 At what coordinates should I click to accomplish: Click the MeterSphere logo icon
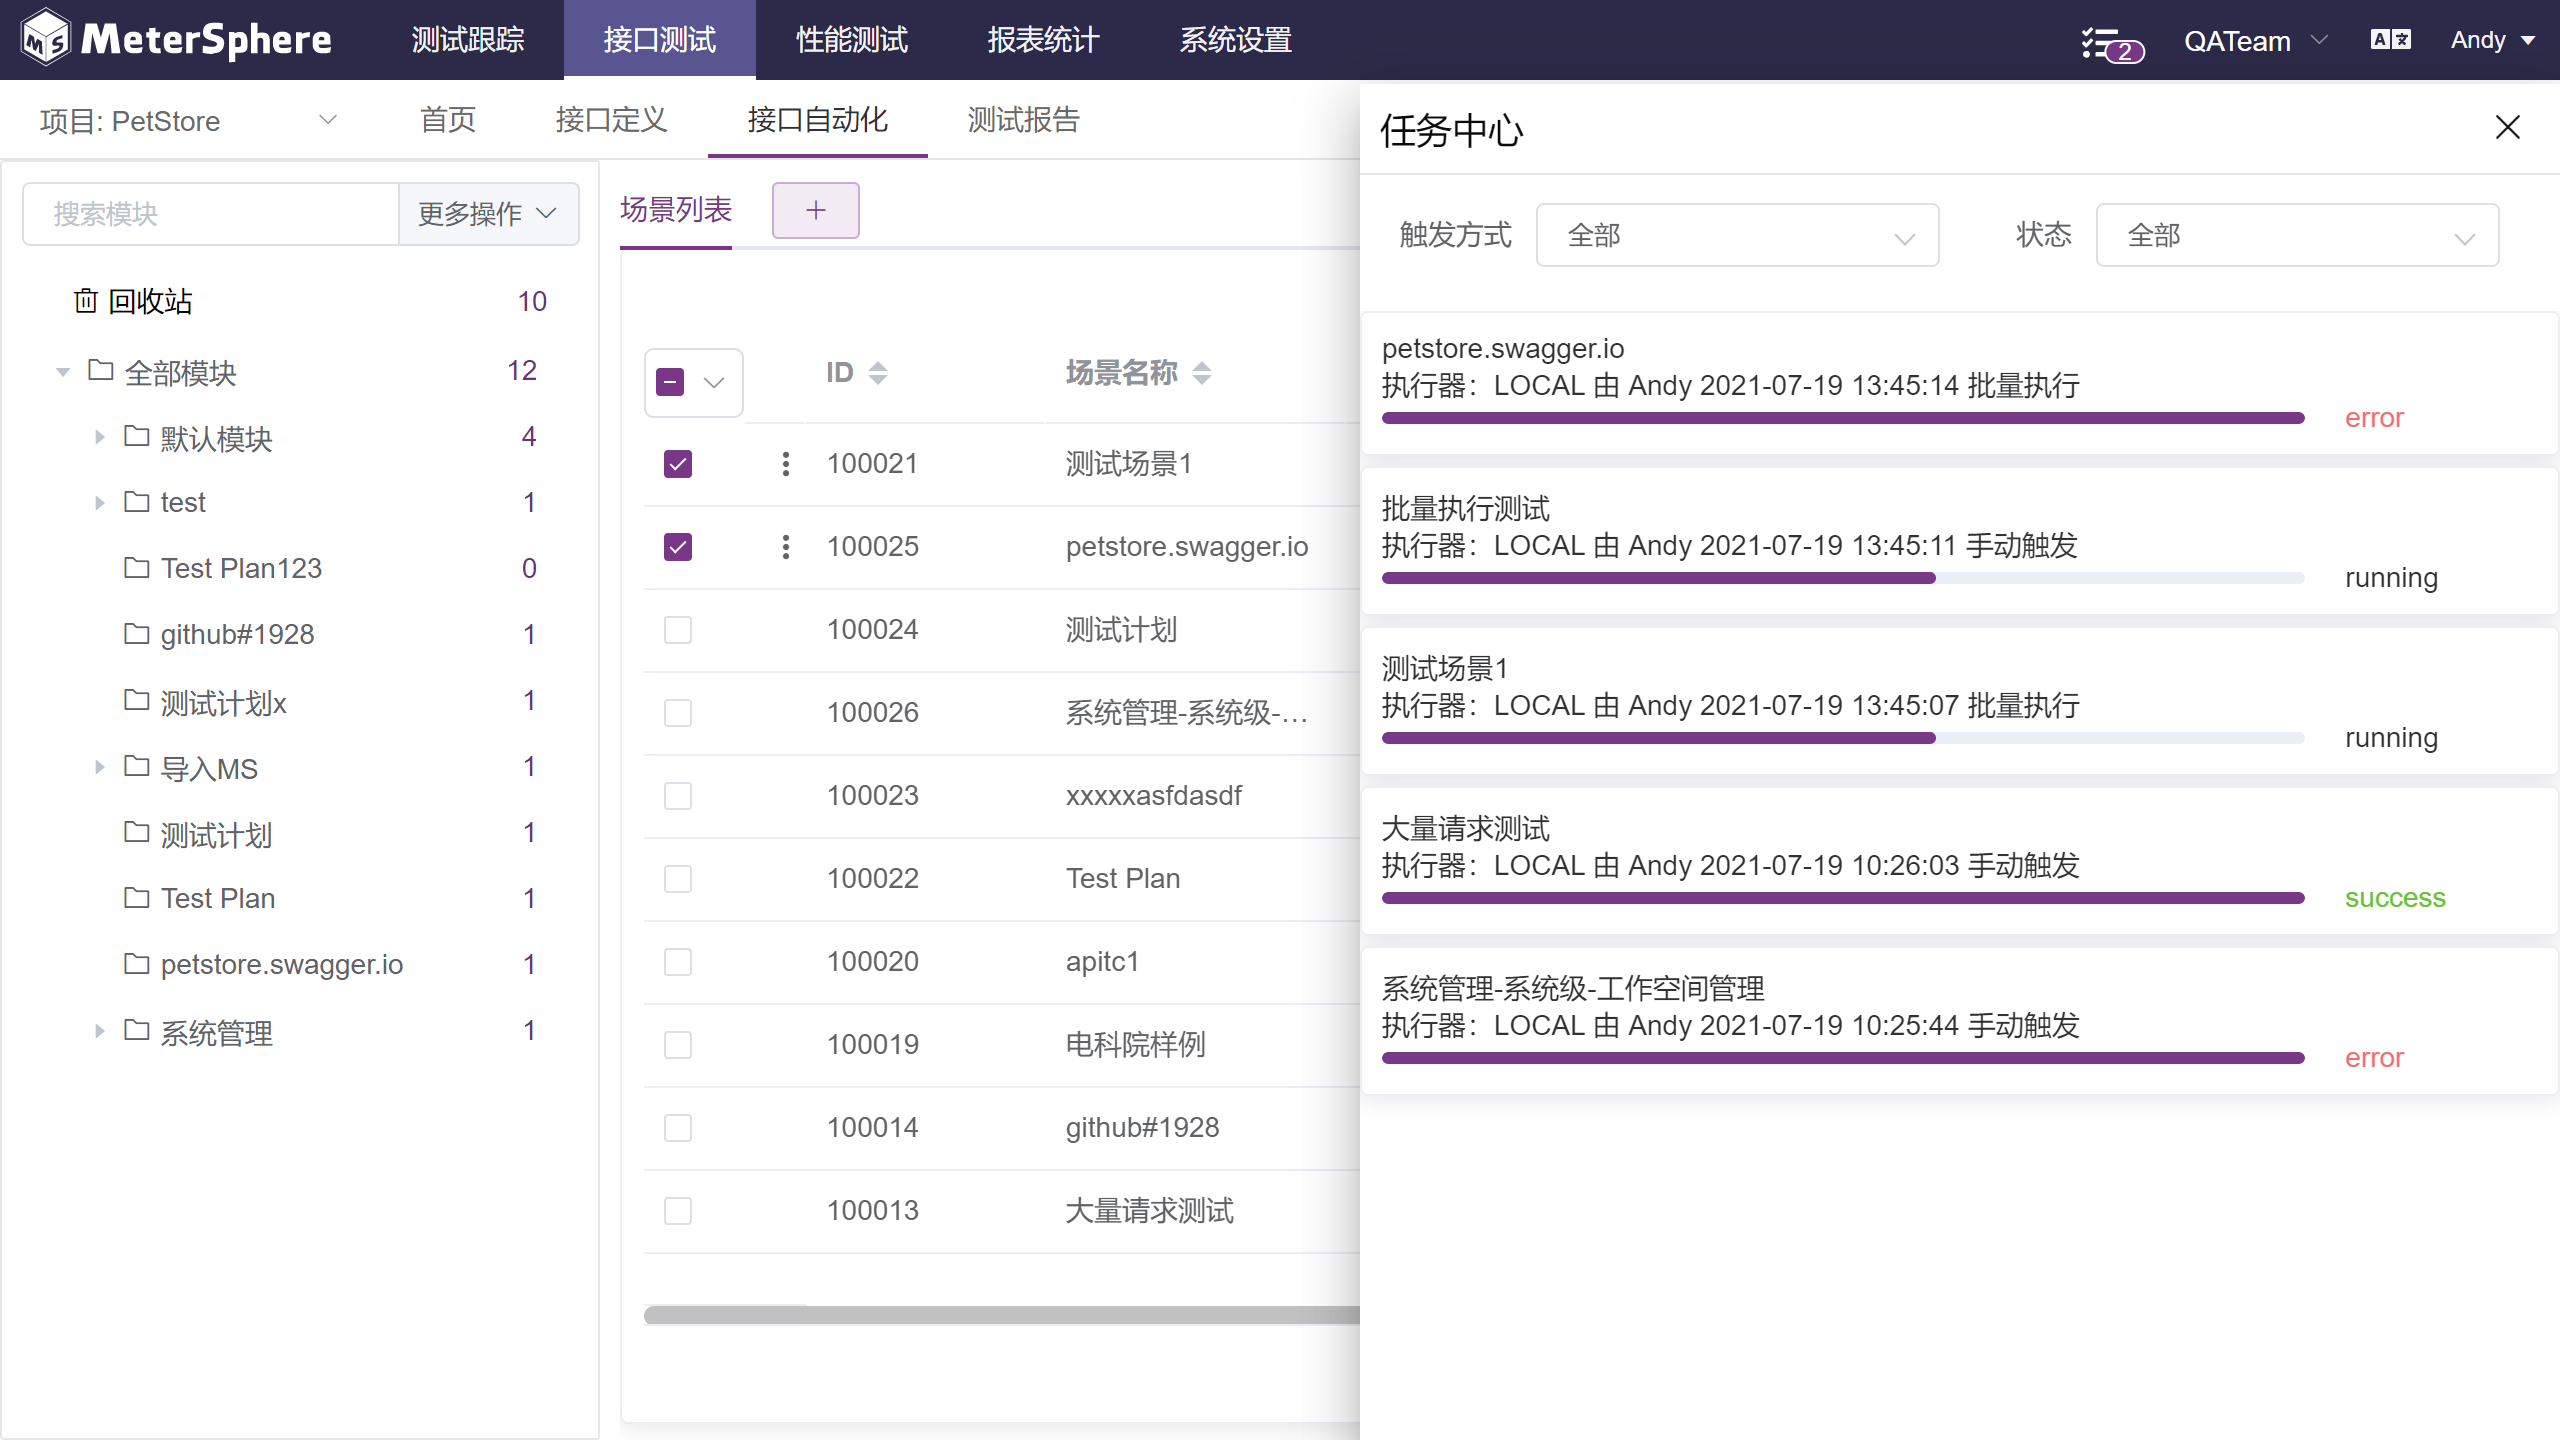(46, 38)
